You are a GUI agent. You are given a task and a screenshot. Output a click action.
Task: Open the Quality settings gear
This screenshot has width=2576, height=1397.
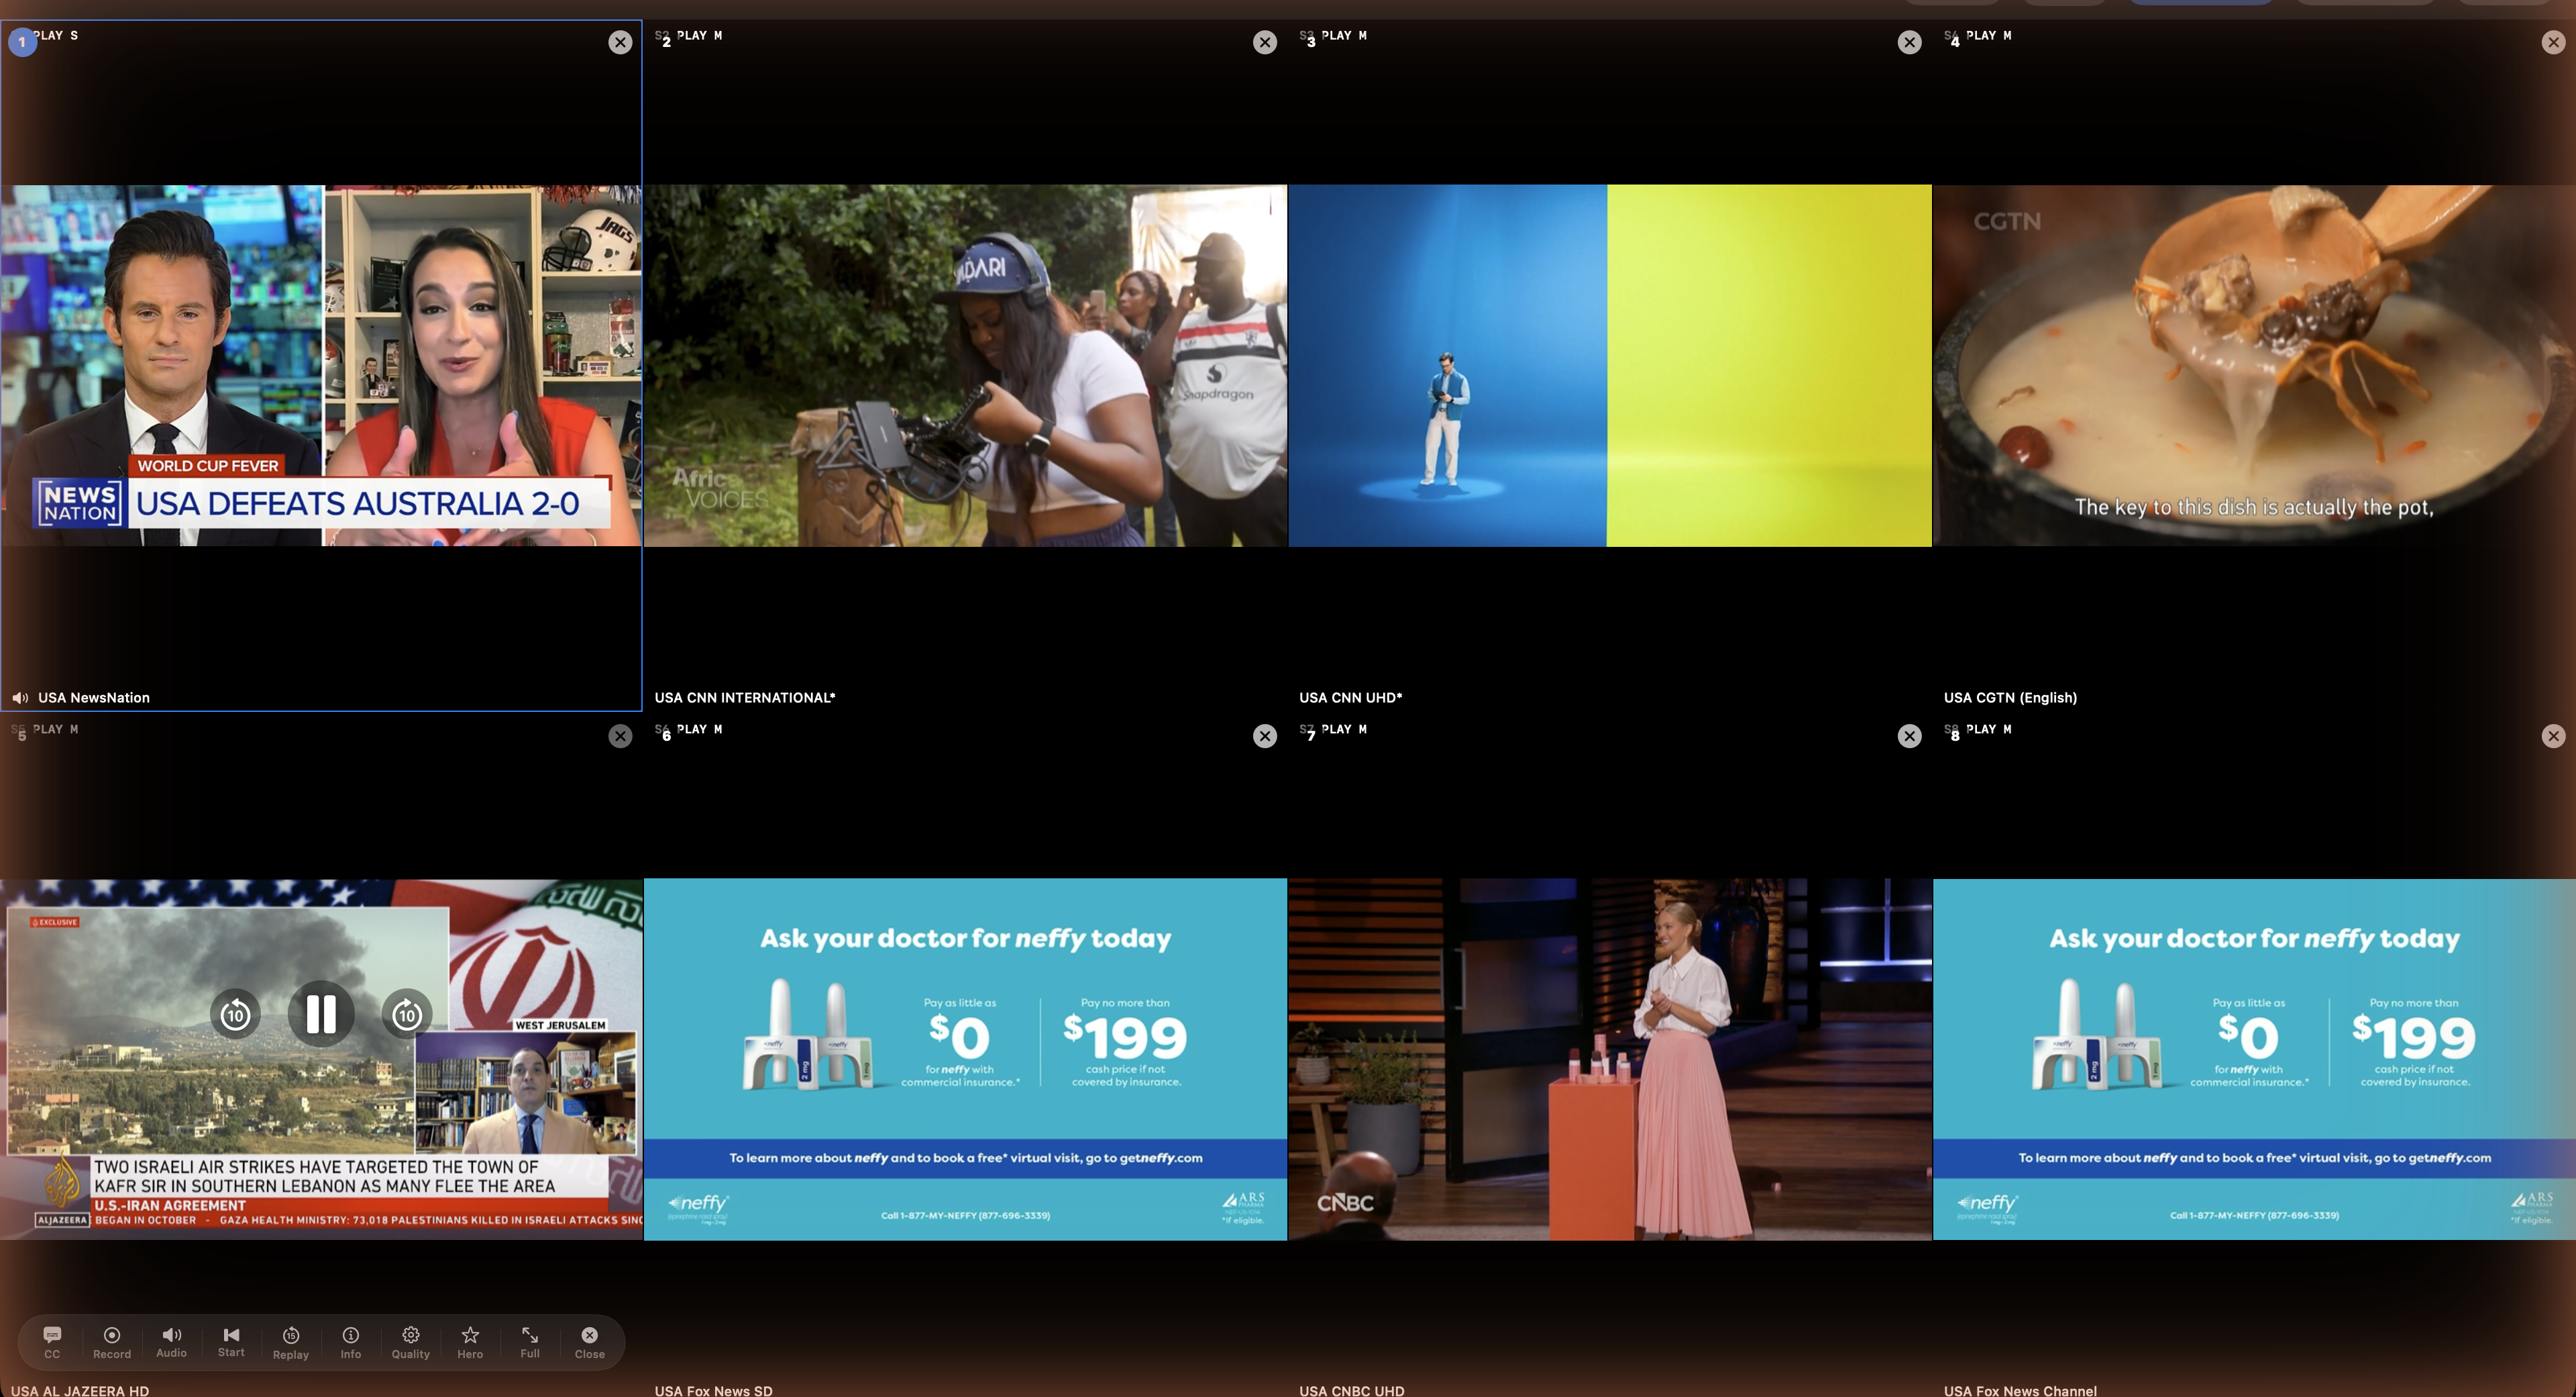coord(411,1342)
